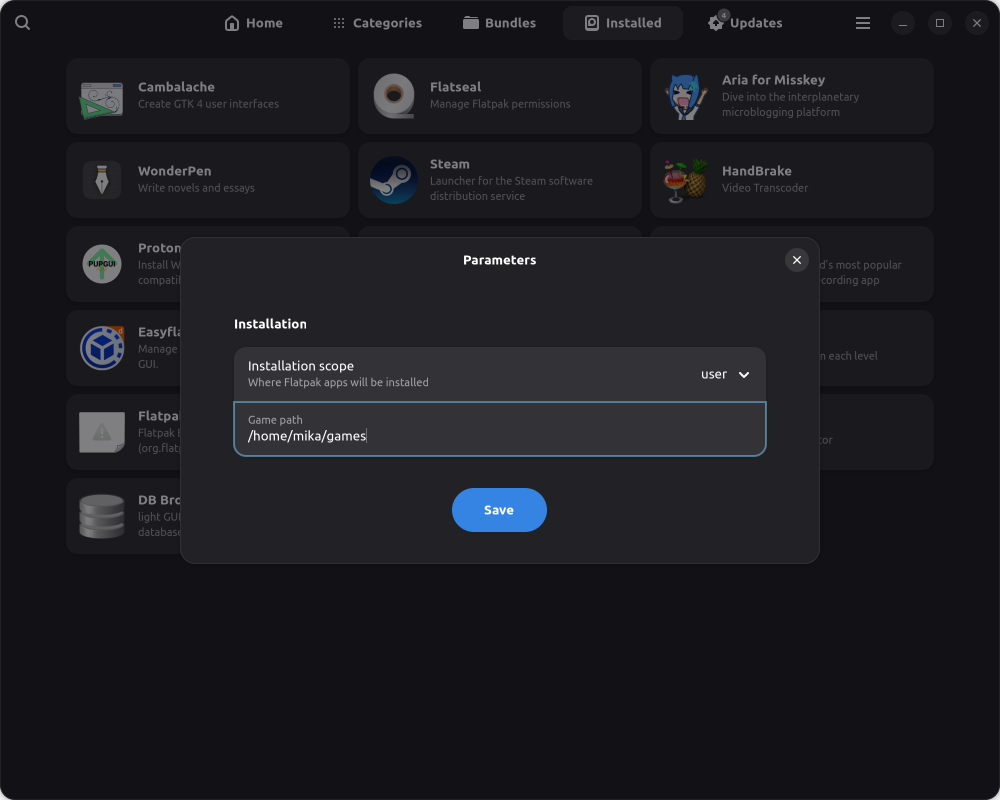Open the Bundles tab
The height and width of the screenshot is (800, 1000).
click(x=499, y=23)
